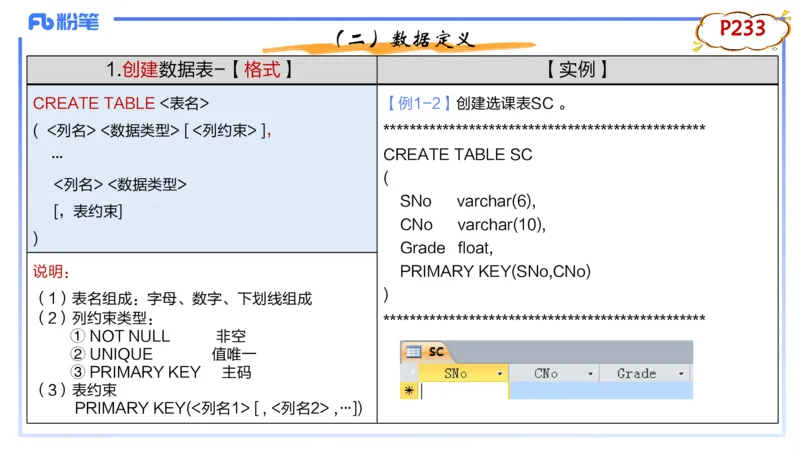Click the empty CNo cell in new row
800x450 pixels.
pos(554,391)
